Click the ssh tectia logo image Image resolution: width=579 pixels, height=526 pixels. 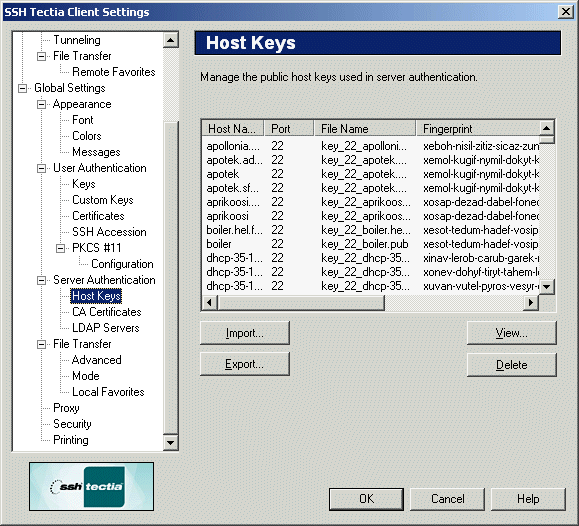[92, 486]
